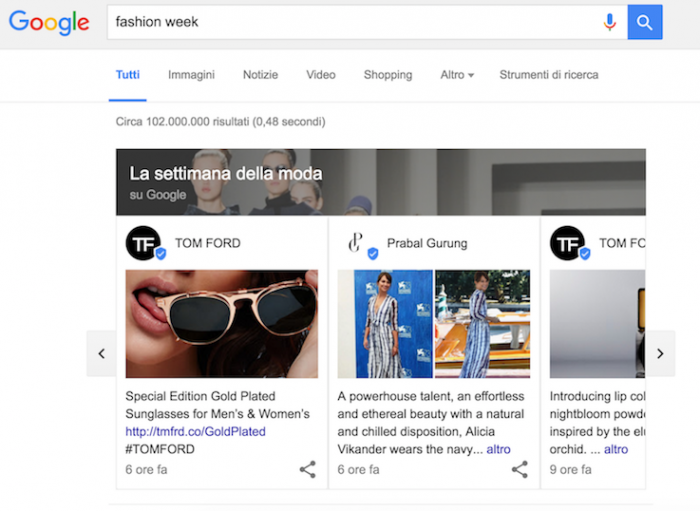Click the blue search magnifier button
Viewport: 700px width, 511px height.
[x=645, y=22]
